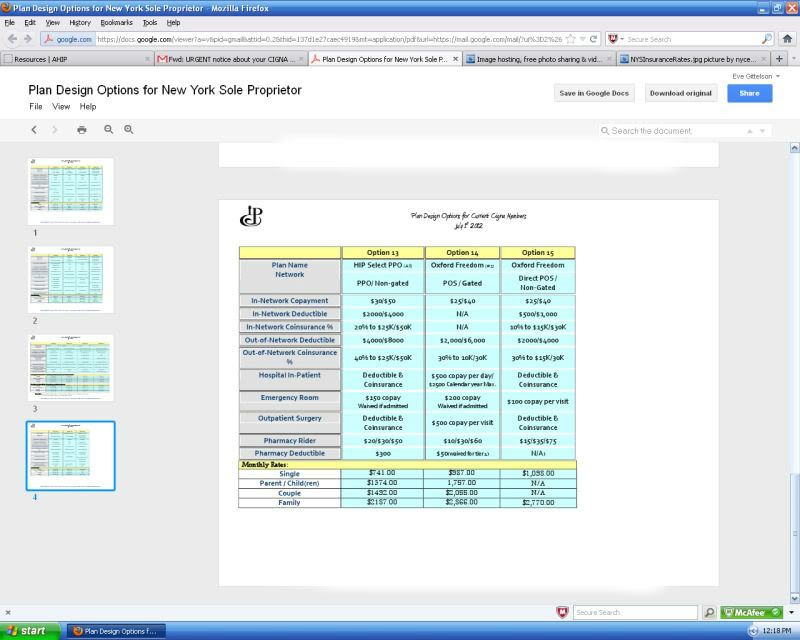Viewport: 800px width, 640px height.
Task: Open address bar history dropdown arrow
Action: [x=582, y=39]
